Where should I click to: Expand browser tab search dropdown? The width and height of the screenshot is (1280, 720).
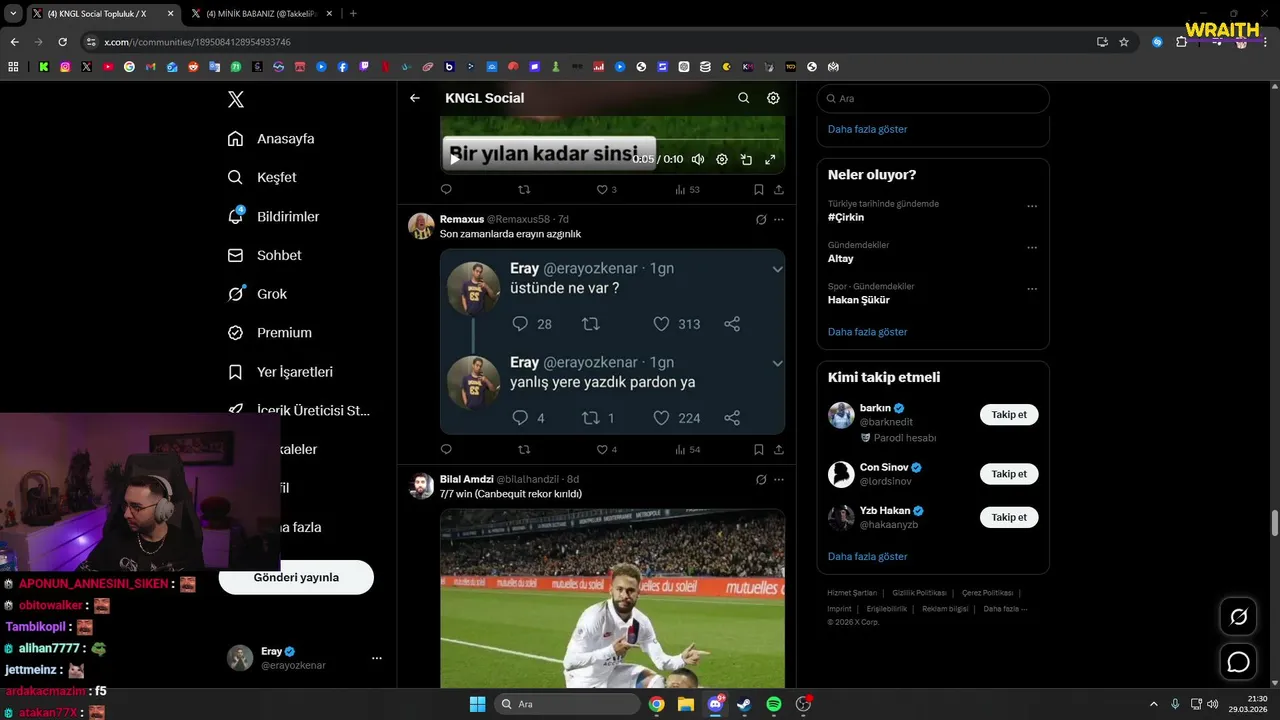pos(13,14)
